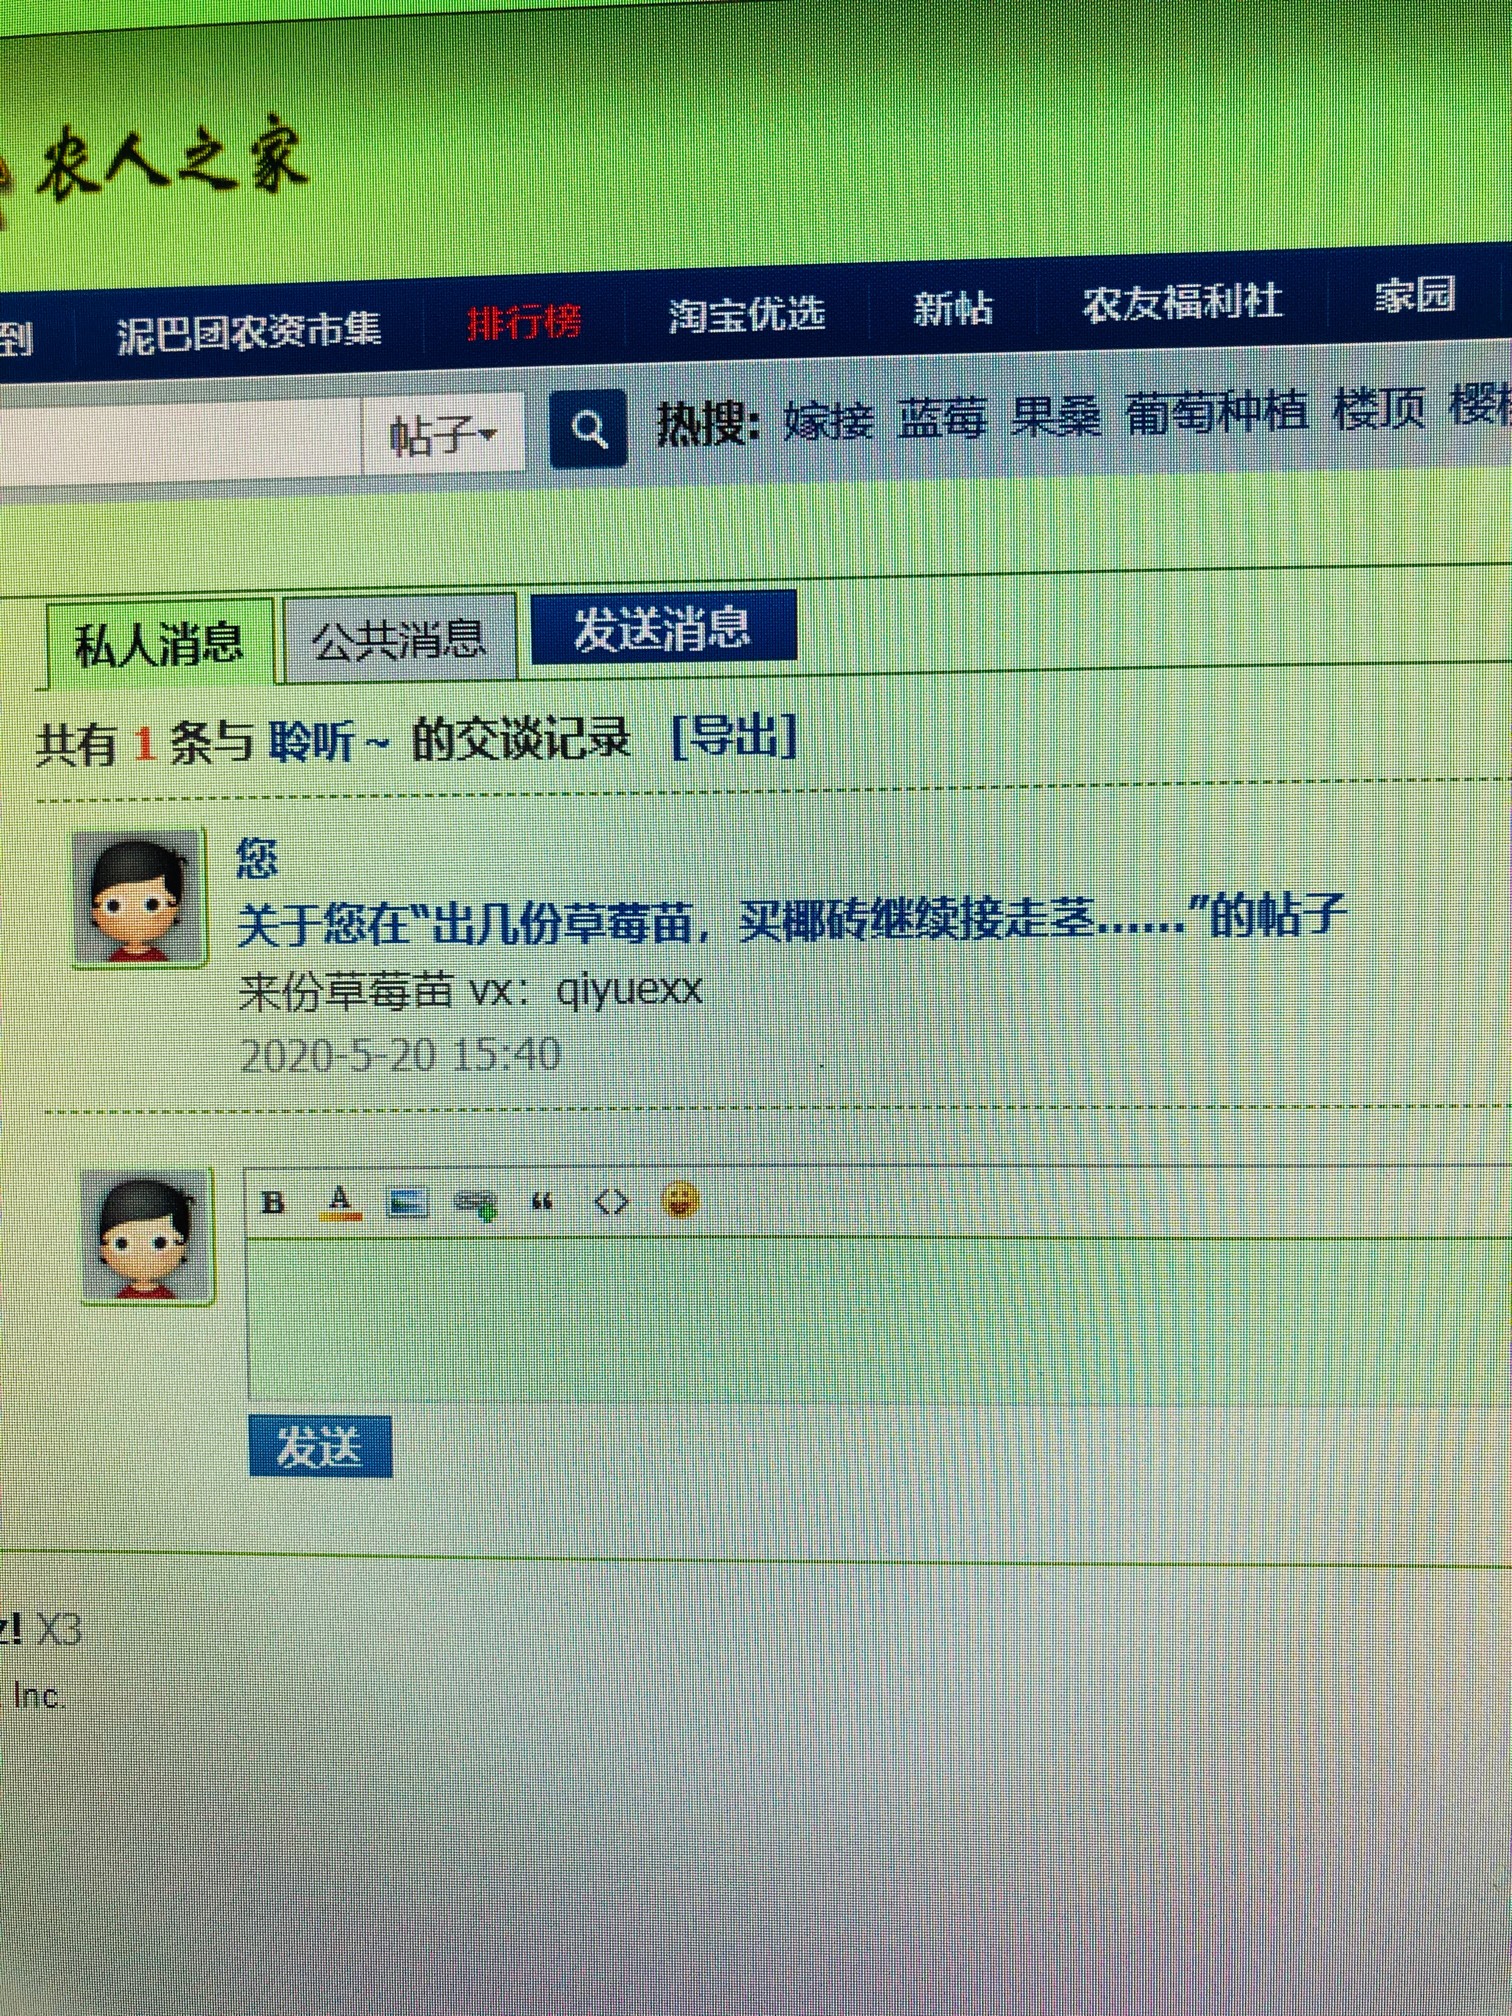The height and width of the screenshot is (2016, 1512).
Task: Open the smiley emoticon picker
Action: (x=680, y=1199)
